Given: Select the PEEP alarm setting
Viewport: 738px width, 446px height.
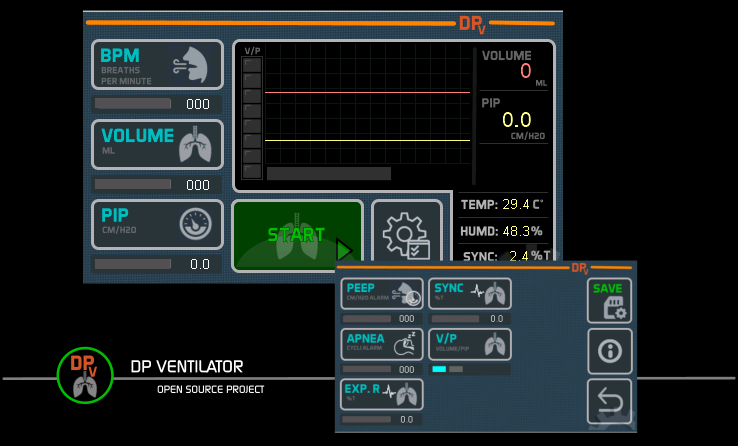Looking at the screenshot, I should [x=382, y=294].
